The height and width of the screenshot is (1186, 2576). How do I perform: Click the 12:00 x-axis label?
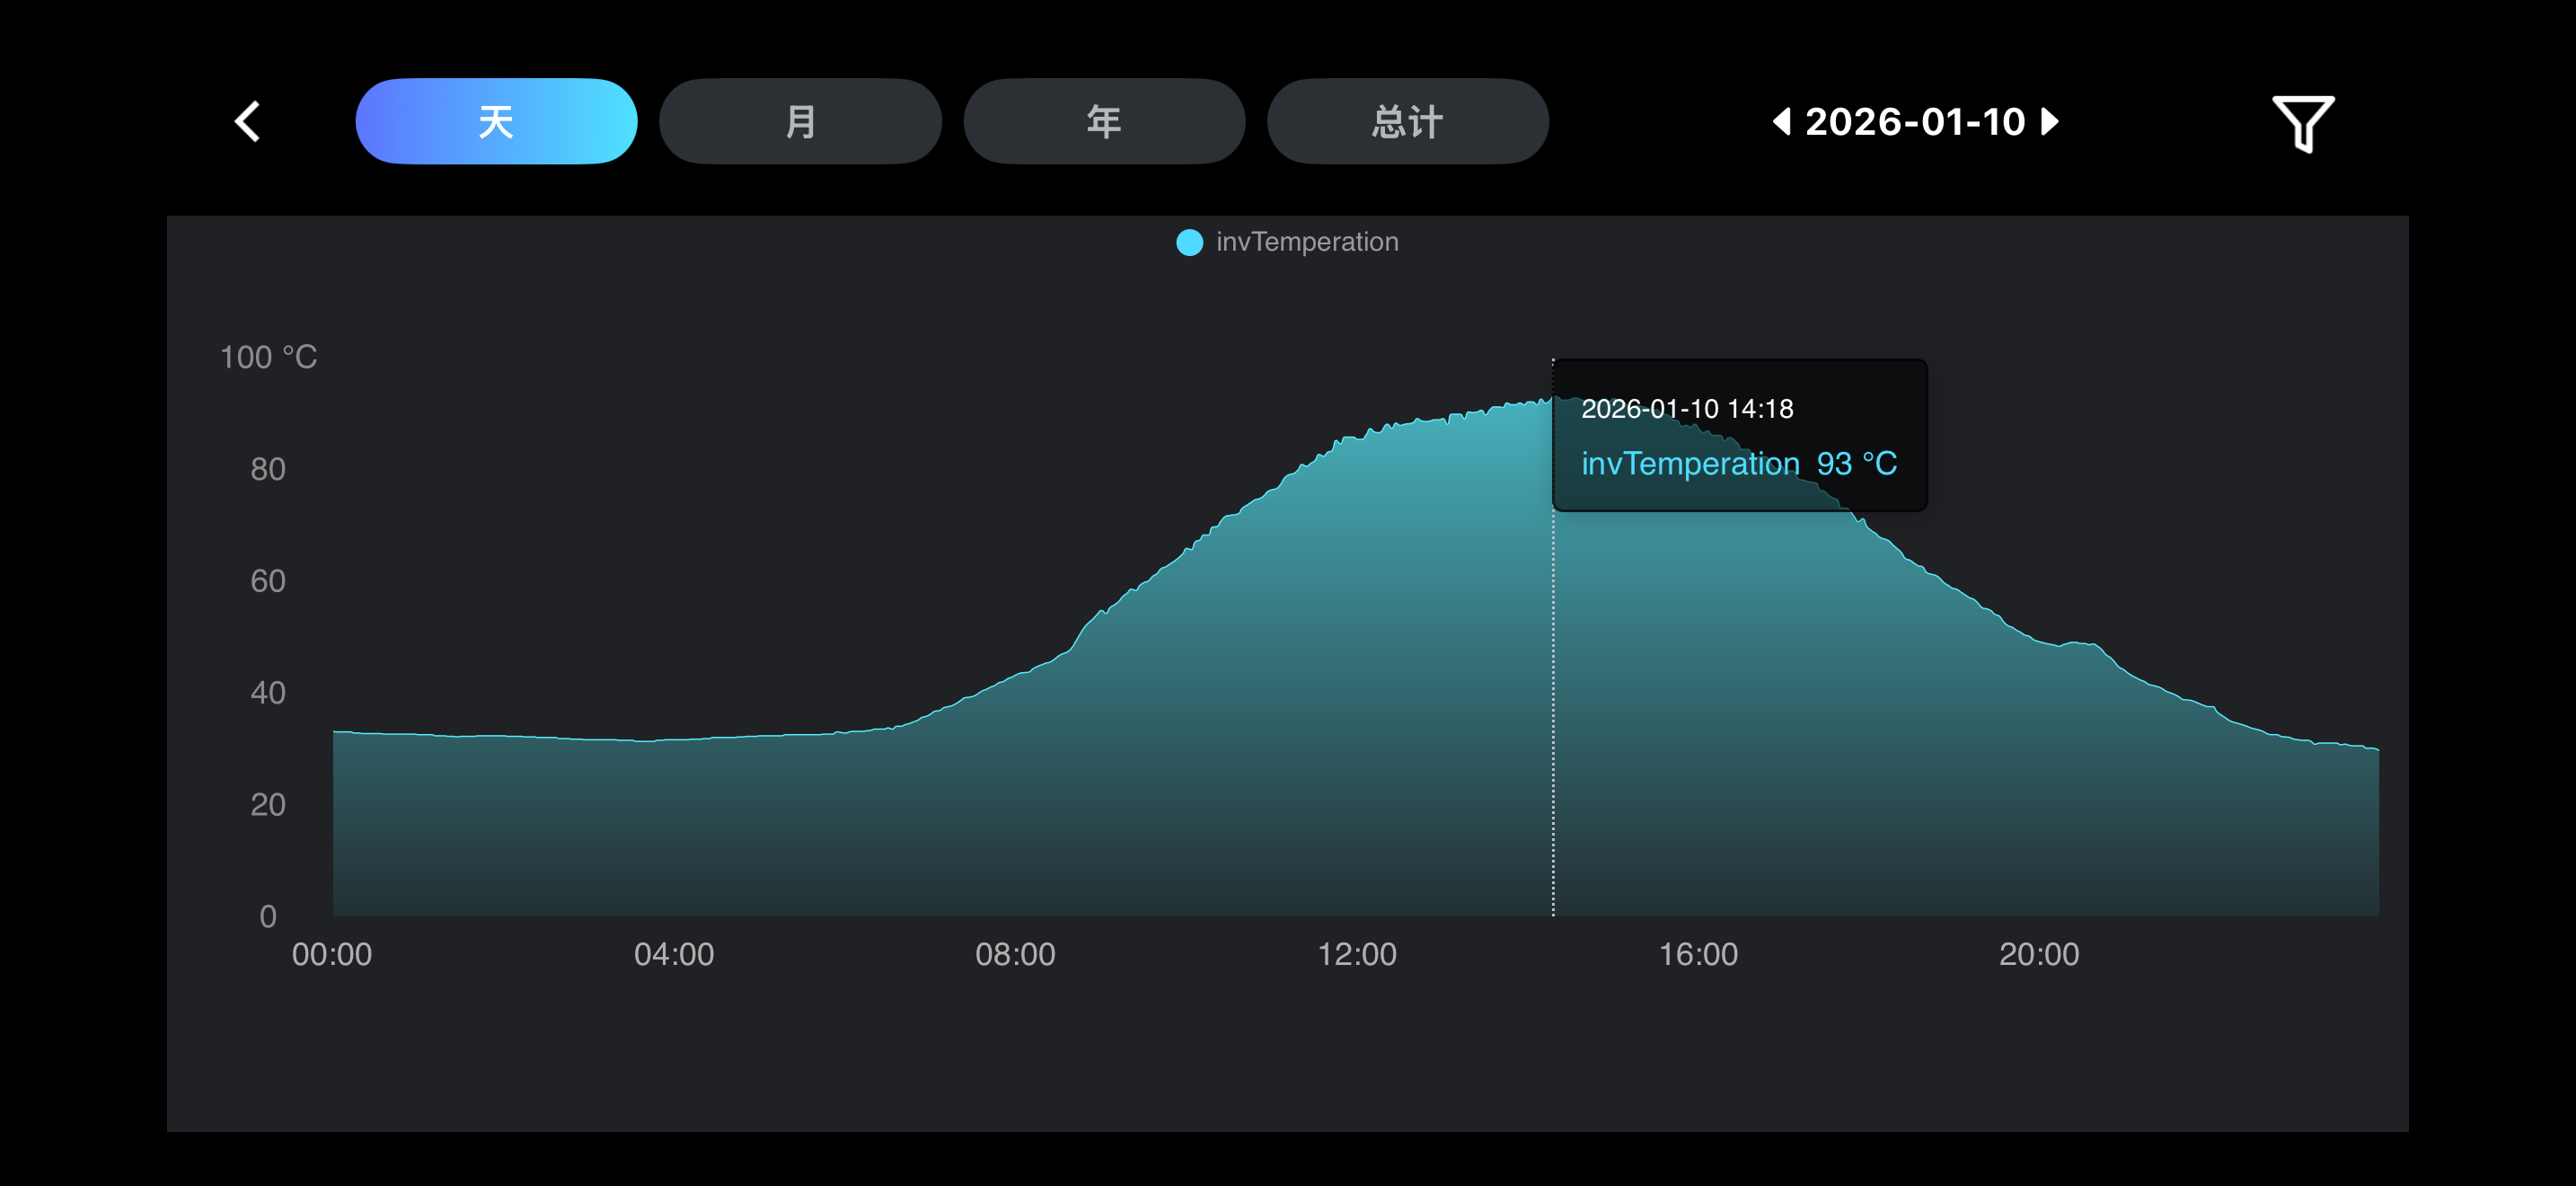(1356, 954)
